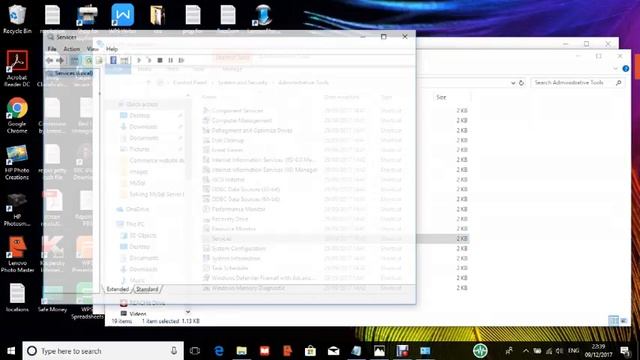Image resolution: width=640 pixels, height=360 pixels.
Task: Click the volume icon in system tray
Action: [560, 351]
